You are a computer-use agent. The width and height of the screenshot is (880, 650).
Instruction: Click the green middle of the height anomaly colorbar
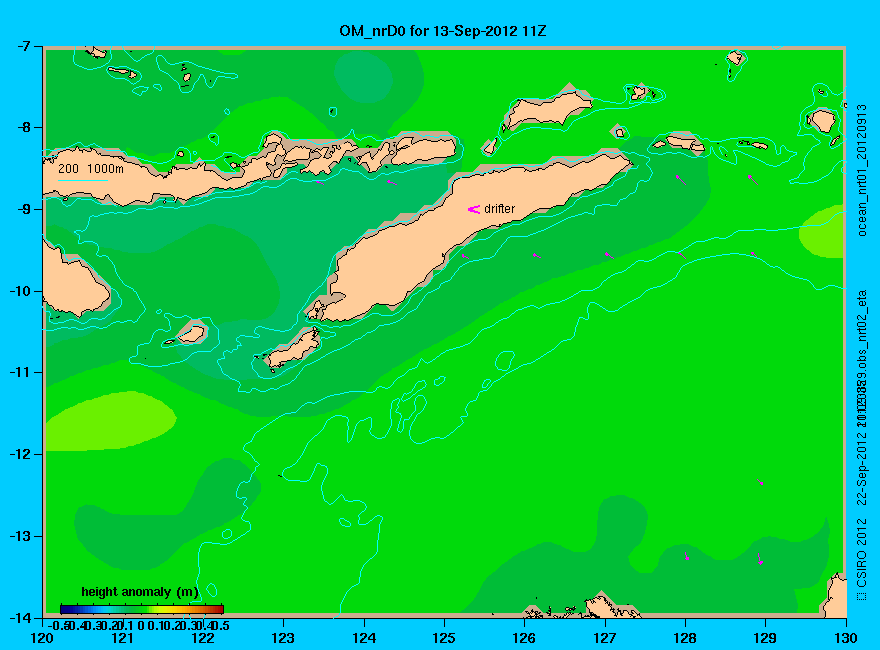pos(142,609)
